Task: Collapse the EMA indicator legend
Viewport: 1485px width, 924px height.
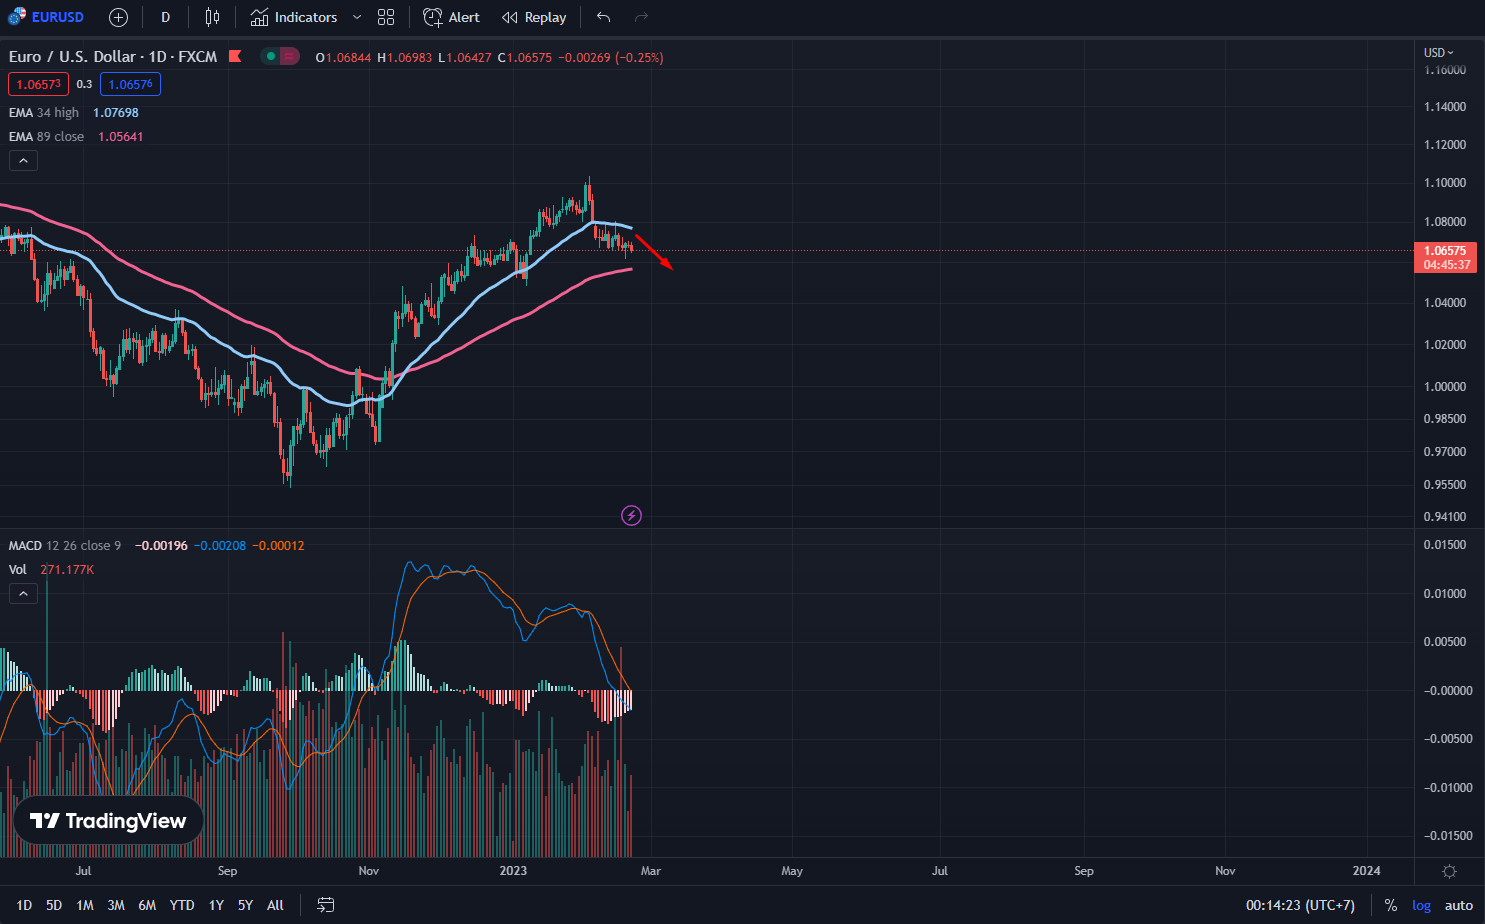Action: 23,160
